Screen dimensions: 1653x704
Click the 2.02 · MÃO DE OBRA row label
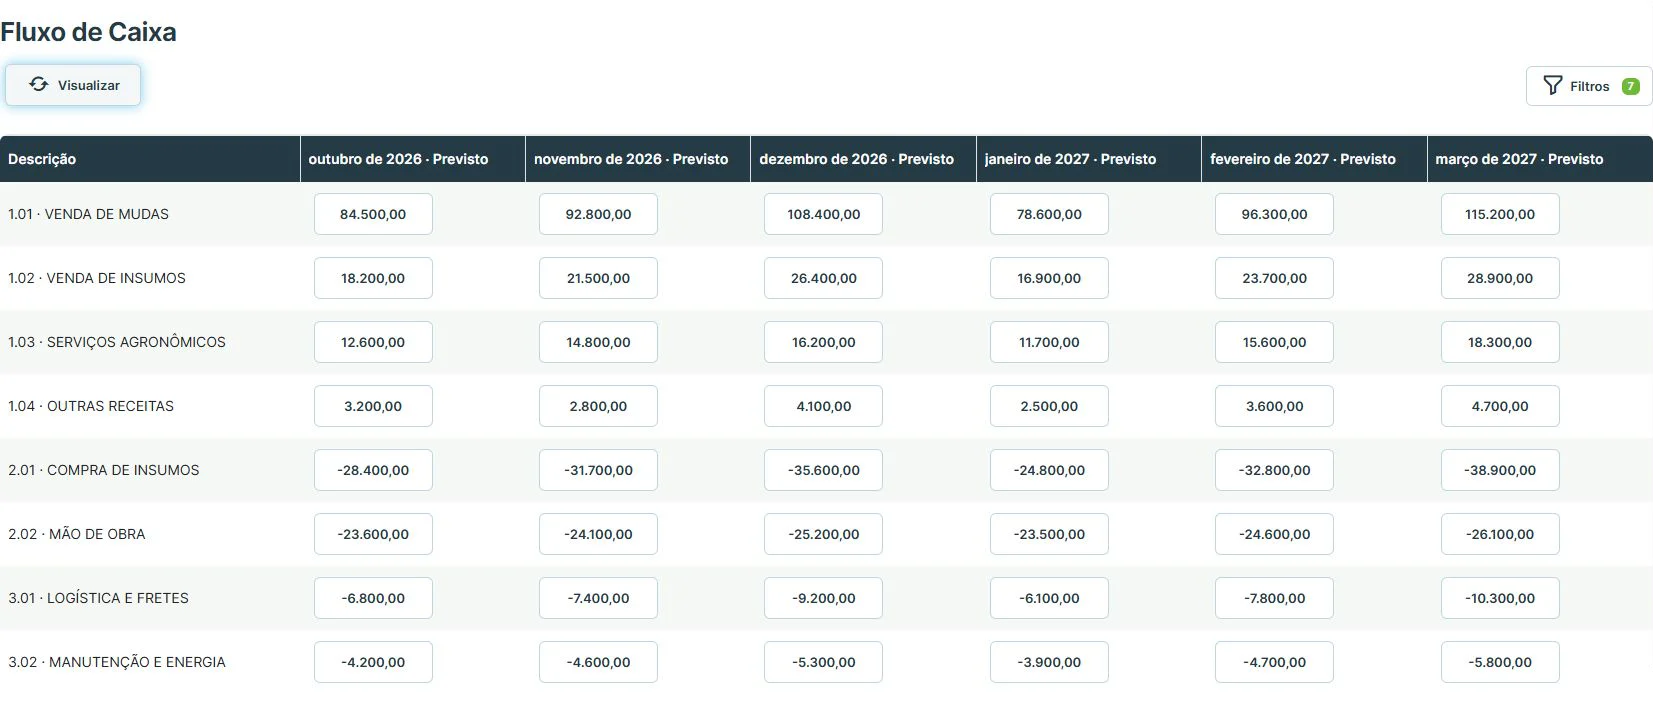click(77, 534)
